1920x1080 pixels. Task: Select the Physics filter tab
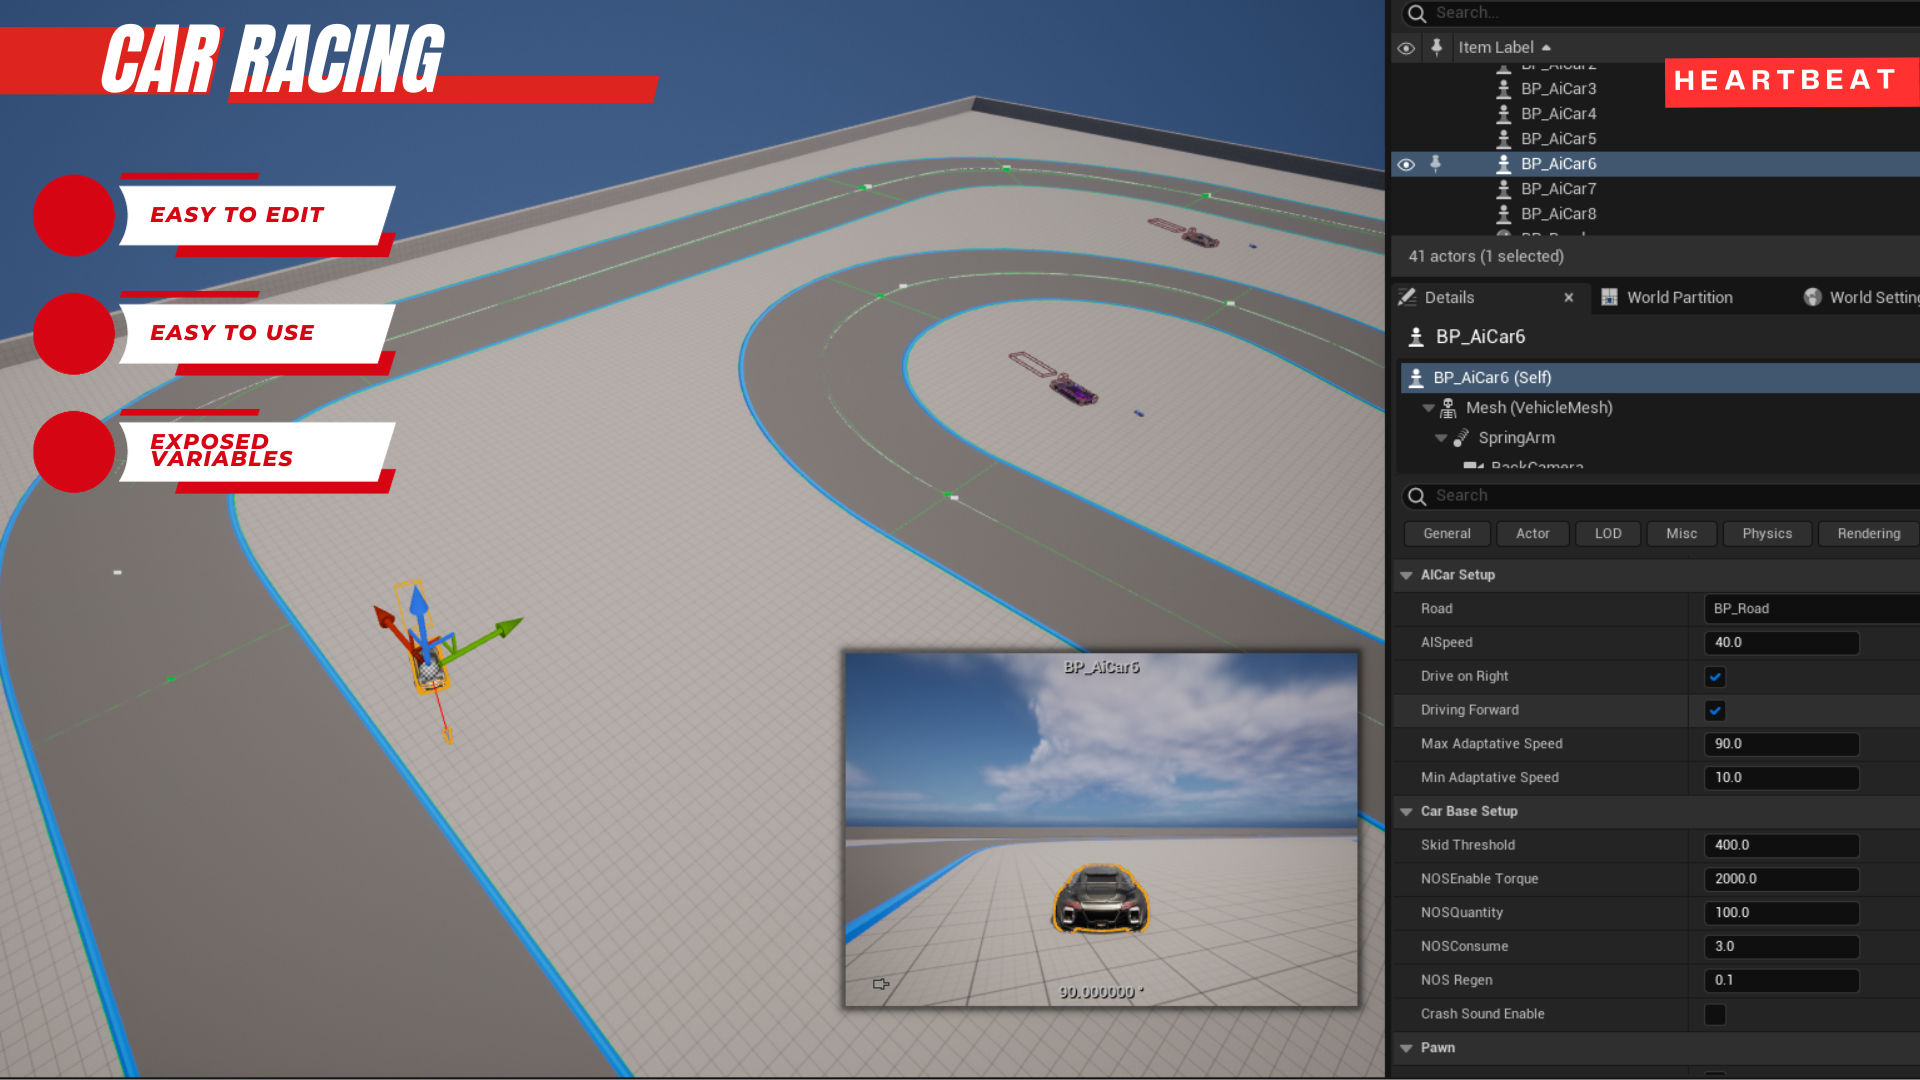(1766, 534)
